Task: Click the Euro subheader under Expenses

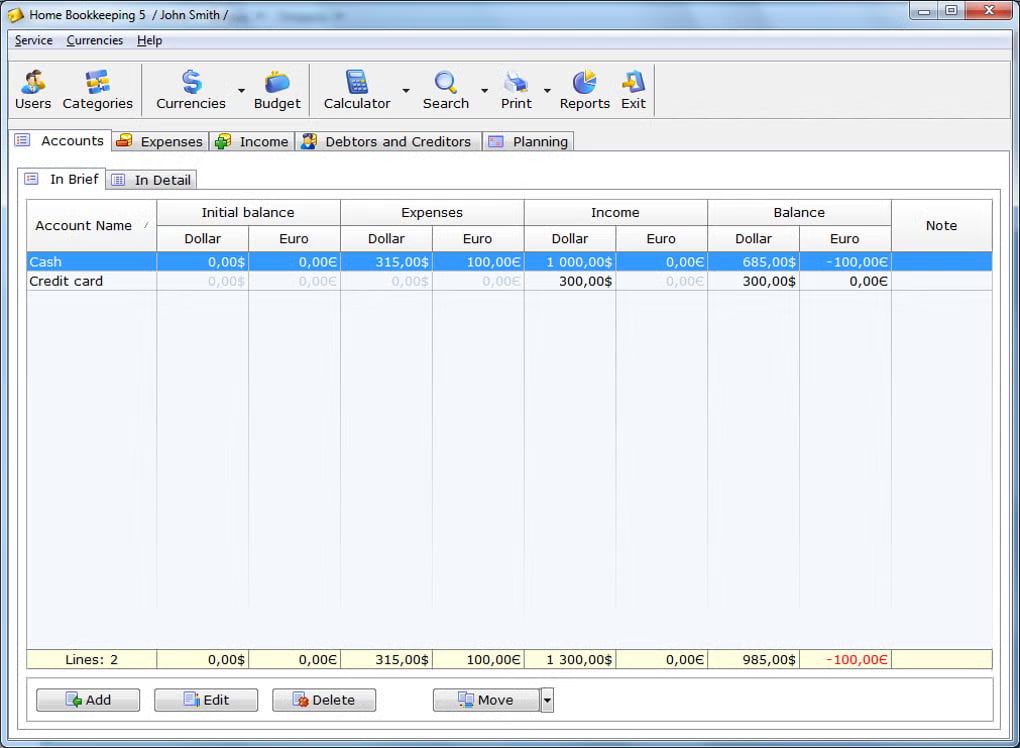Action: pyautogui.click(x=477, y=239)
